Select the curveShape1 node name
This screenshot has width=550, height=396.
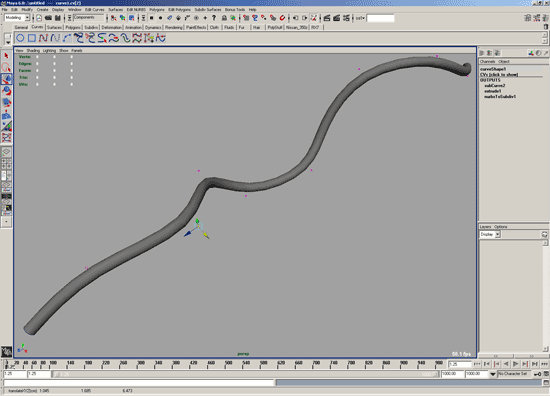click(493, 69)
